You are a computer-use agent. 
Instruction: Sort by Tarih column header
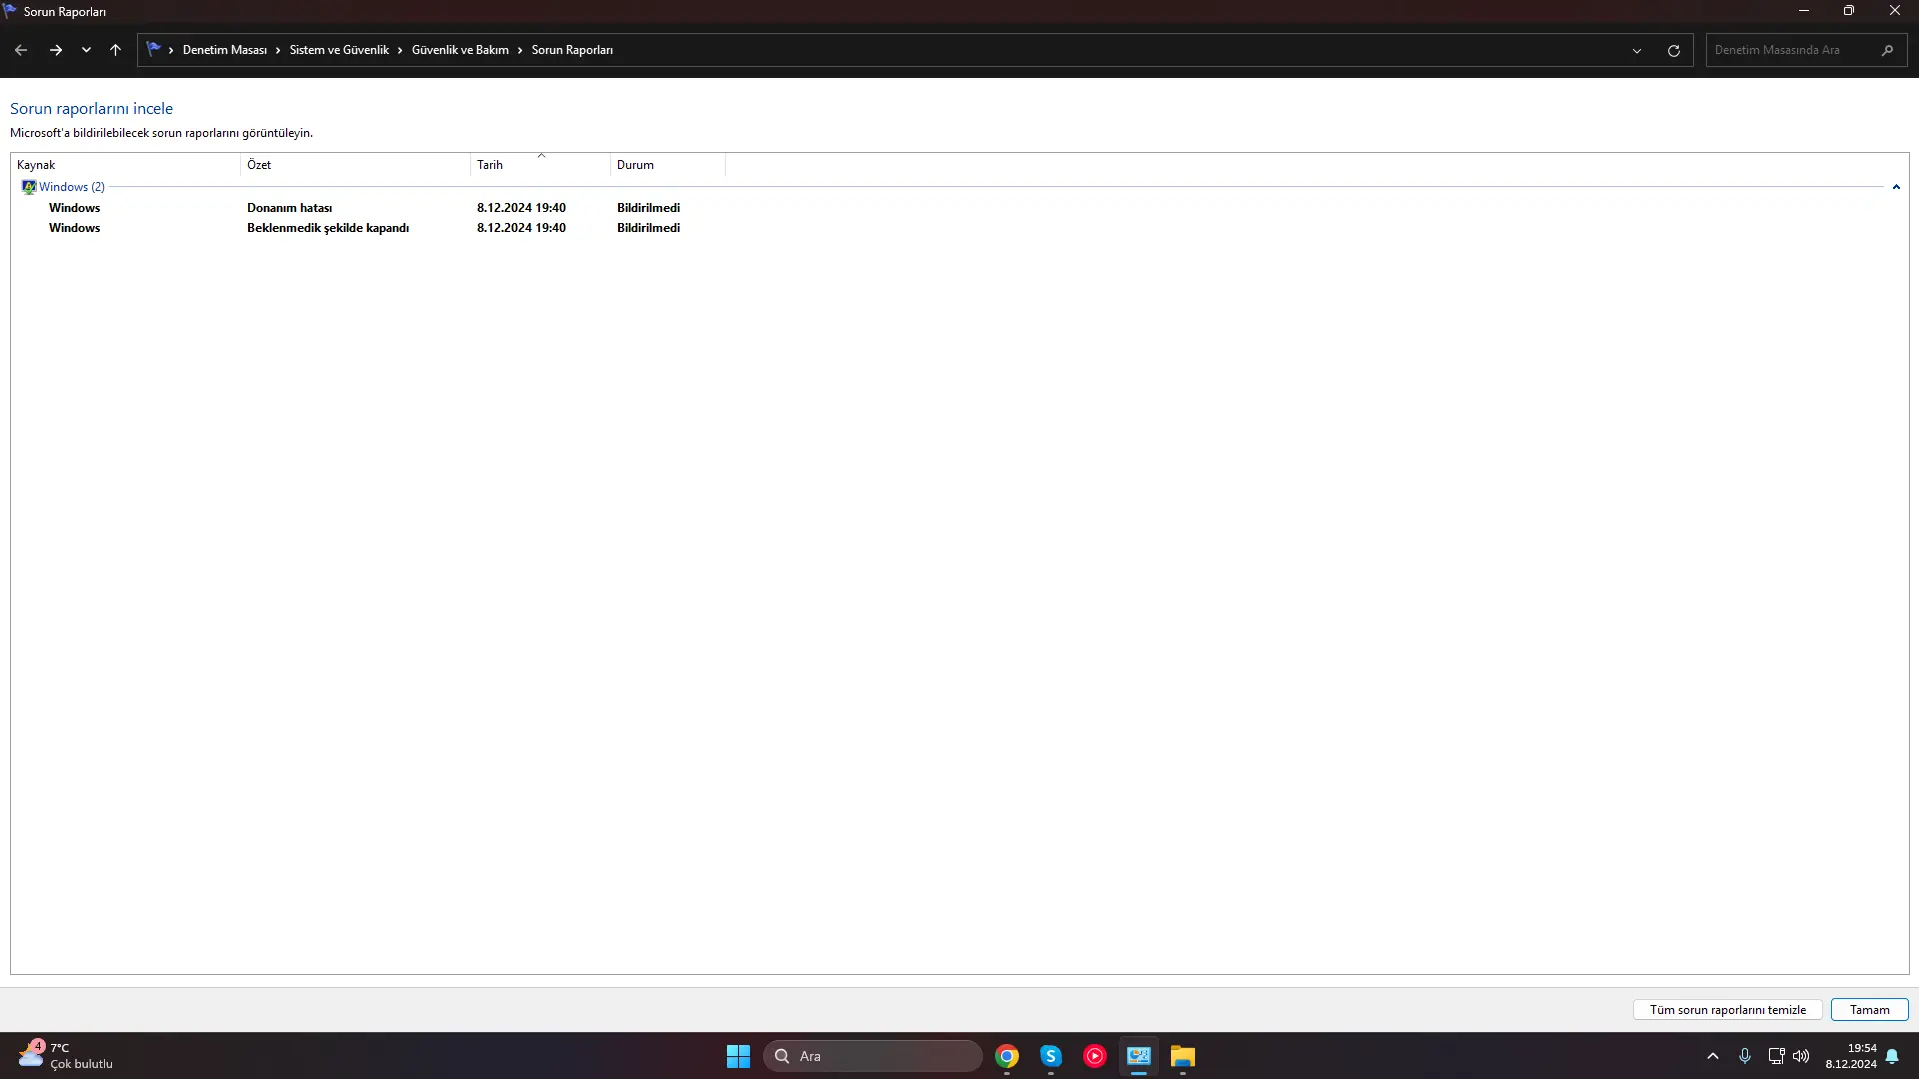pyautogui.click(x=540, y=165)
